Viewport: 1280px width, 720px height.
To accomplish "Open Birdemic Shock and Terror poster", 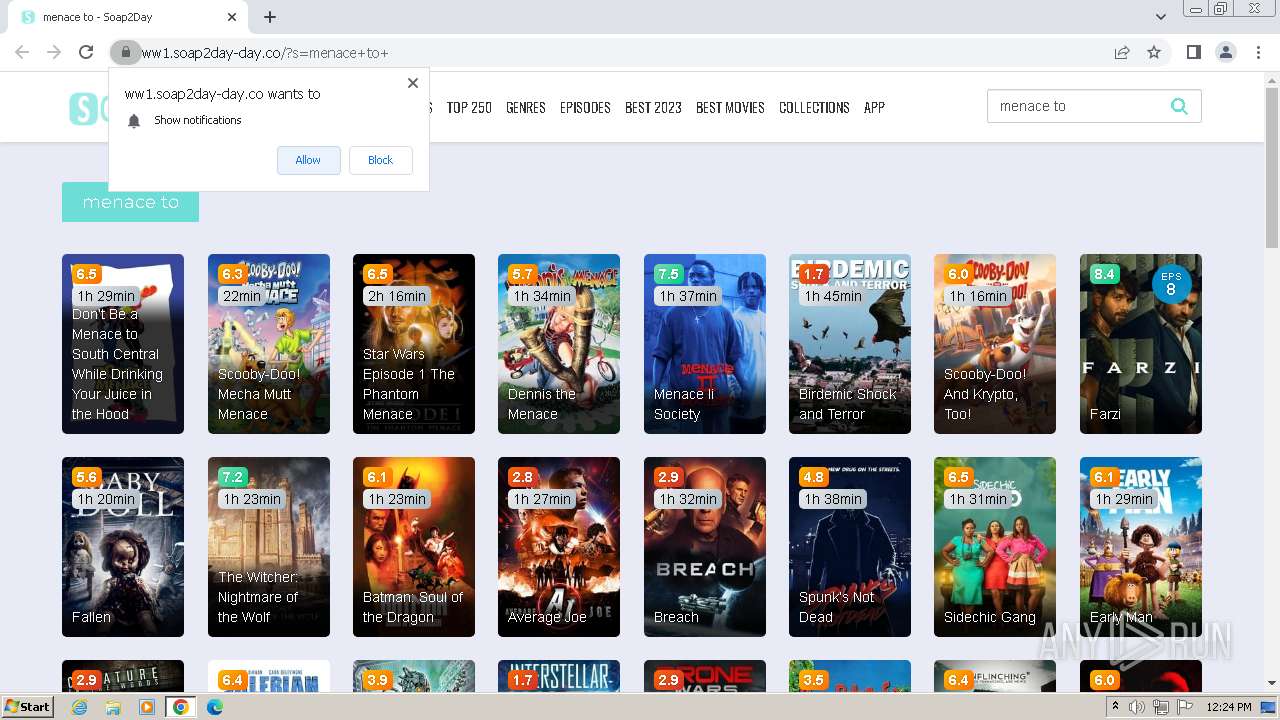I will [x=850, y=344].
